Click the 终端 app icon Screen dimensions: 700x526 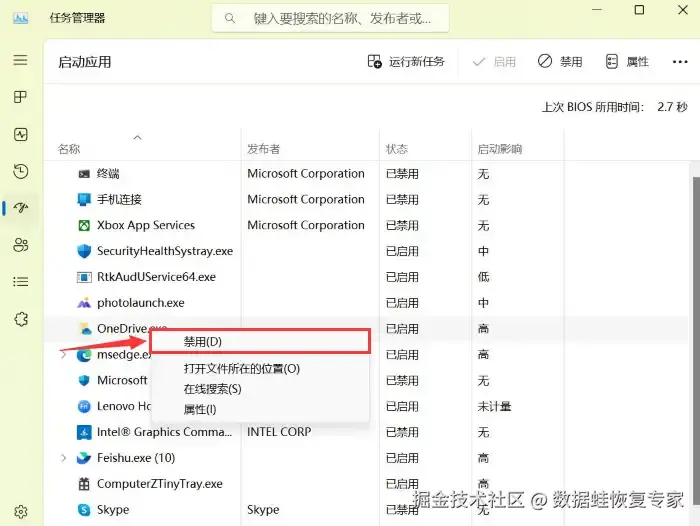[84, 174]
